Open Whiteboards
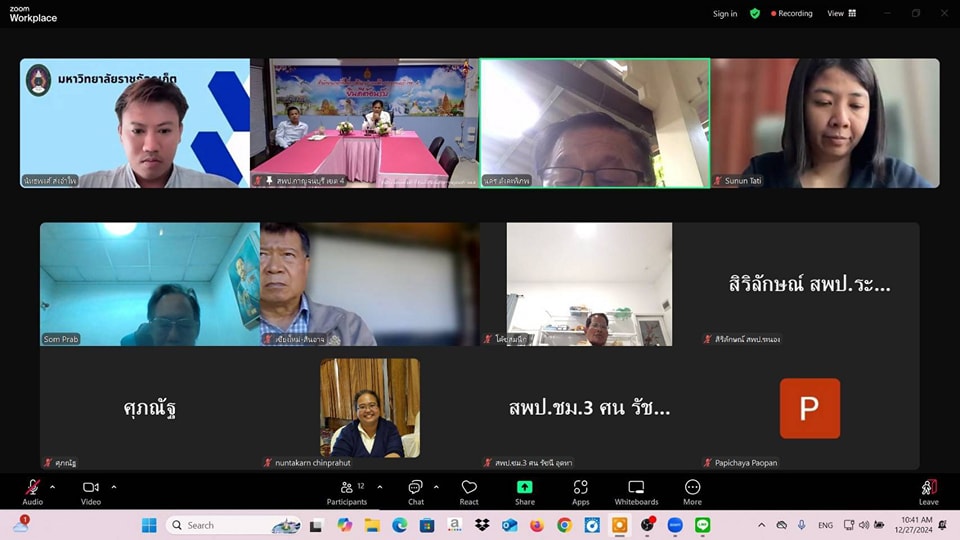 tap(636, 492)
